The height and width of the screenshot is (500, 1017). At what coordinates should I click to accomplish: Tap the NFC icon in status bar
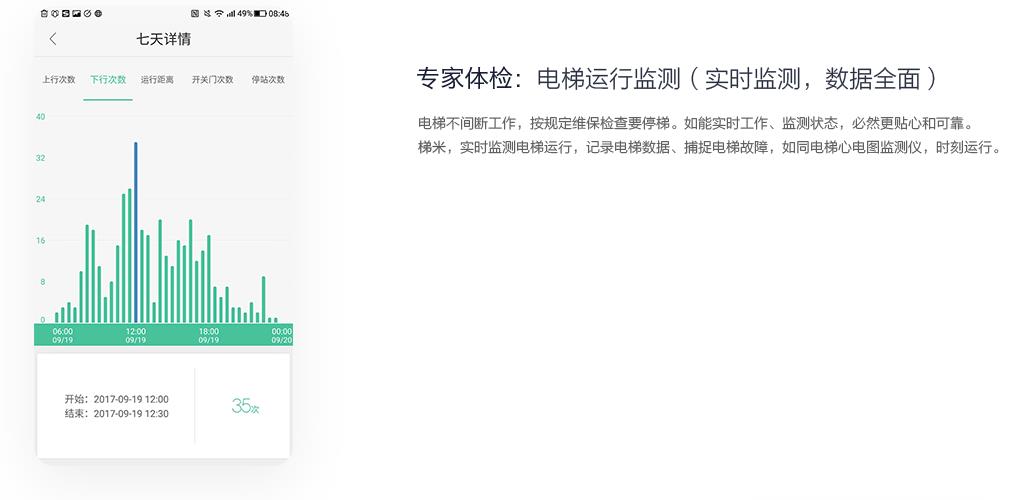(194, 13)
